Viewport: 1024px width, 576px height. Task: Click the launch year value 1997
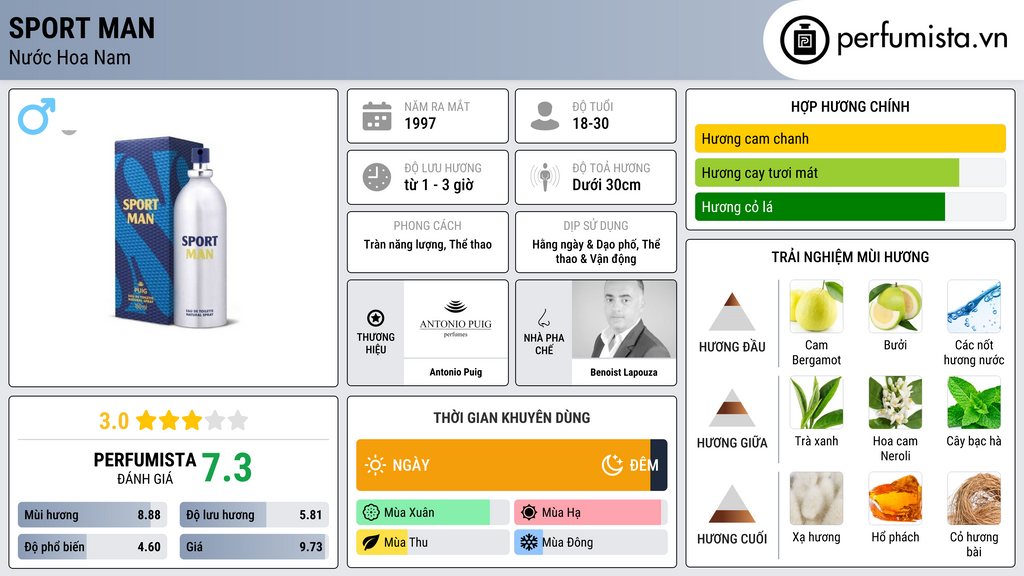[420, 123]
